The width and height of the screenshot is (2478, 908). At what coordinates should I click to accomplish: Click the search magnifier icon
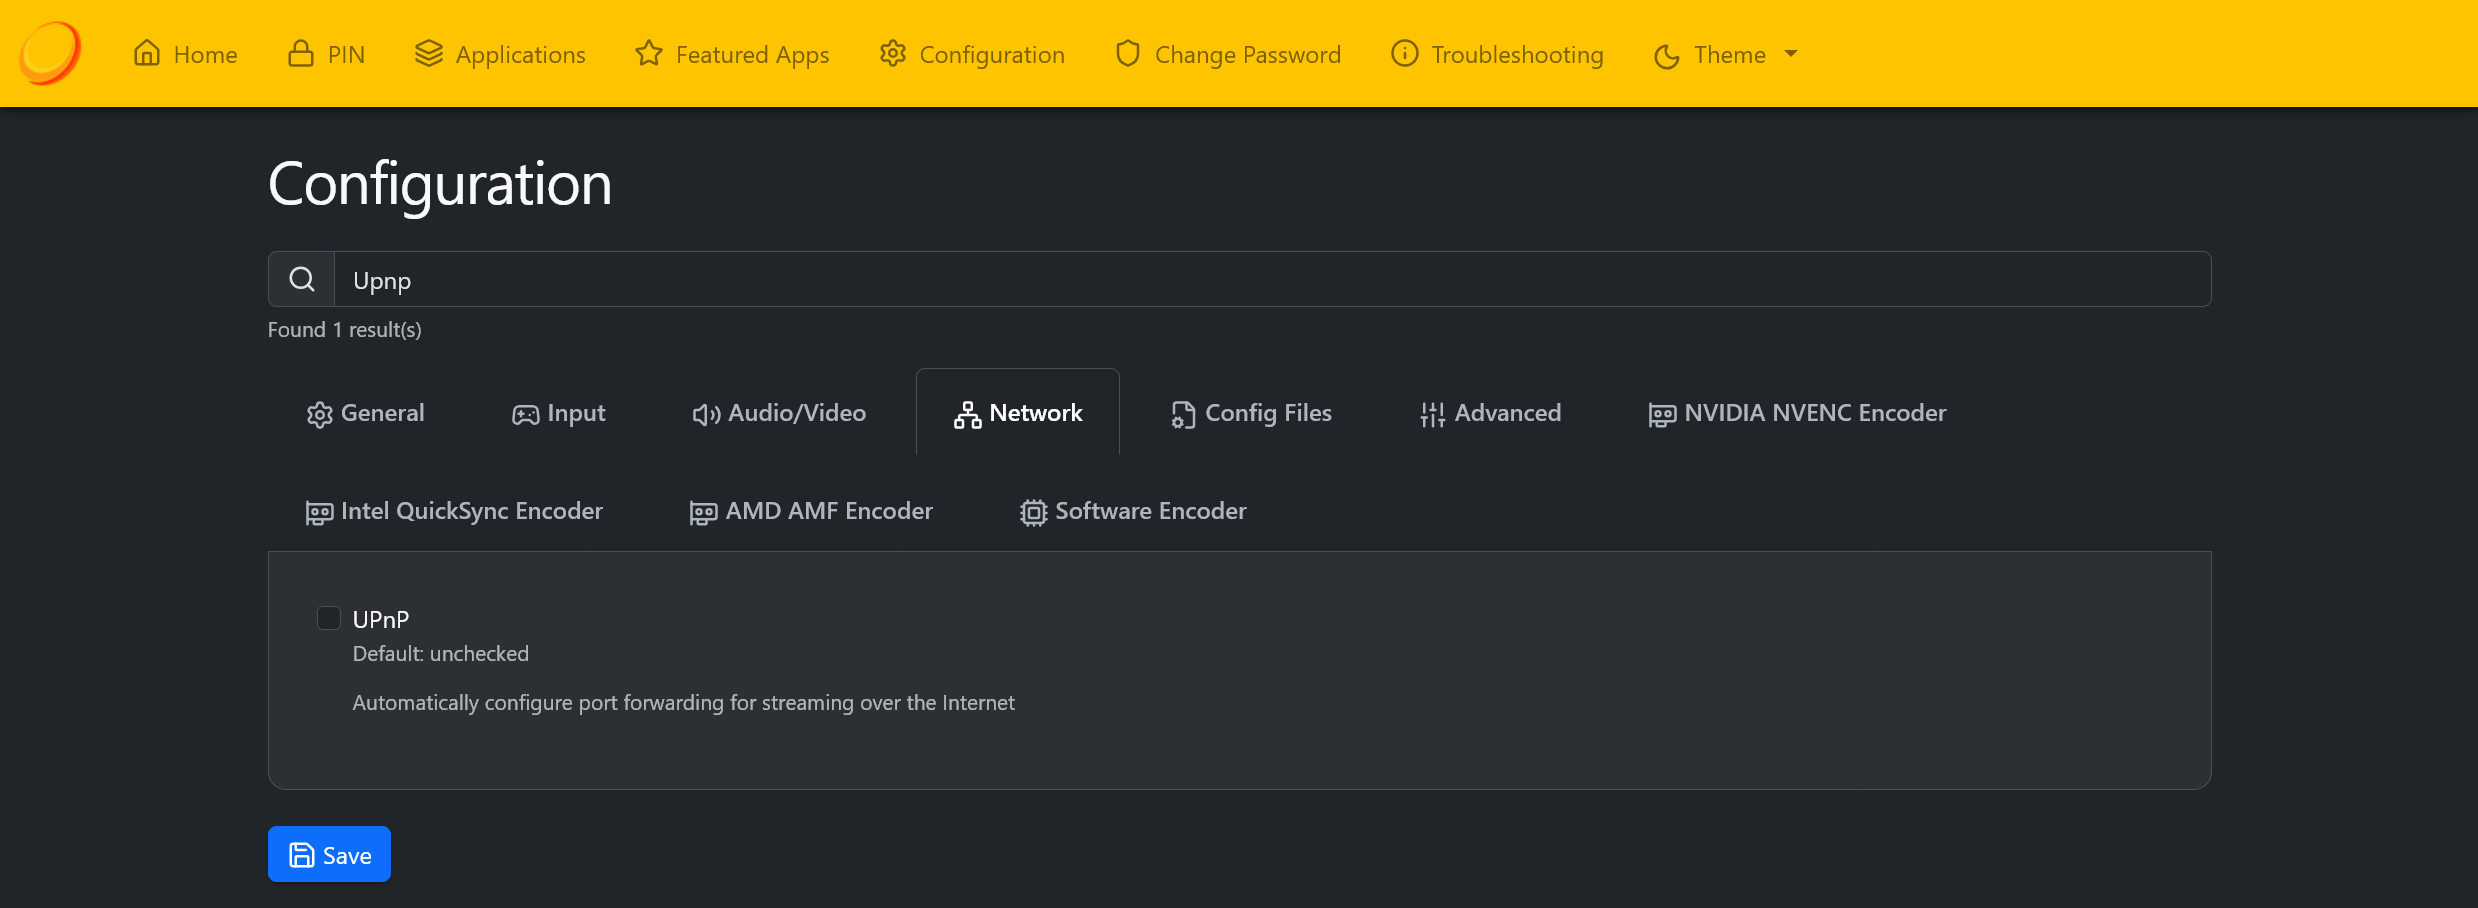(x=302, y=279)
